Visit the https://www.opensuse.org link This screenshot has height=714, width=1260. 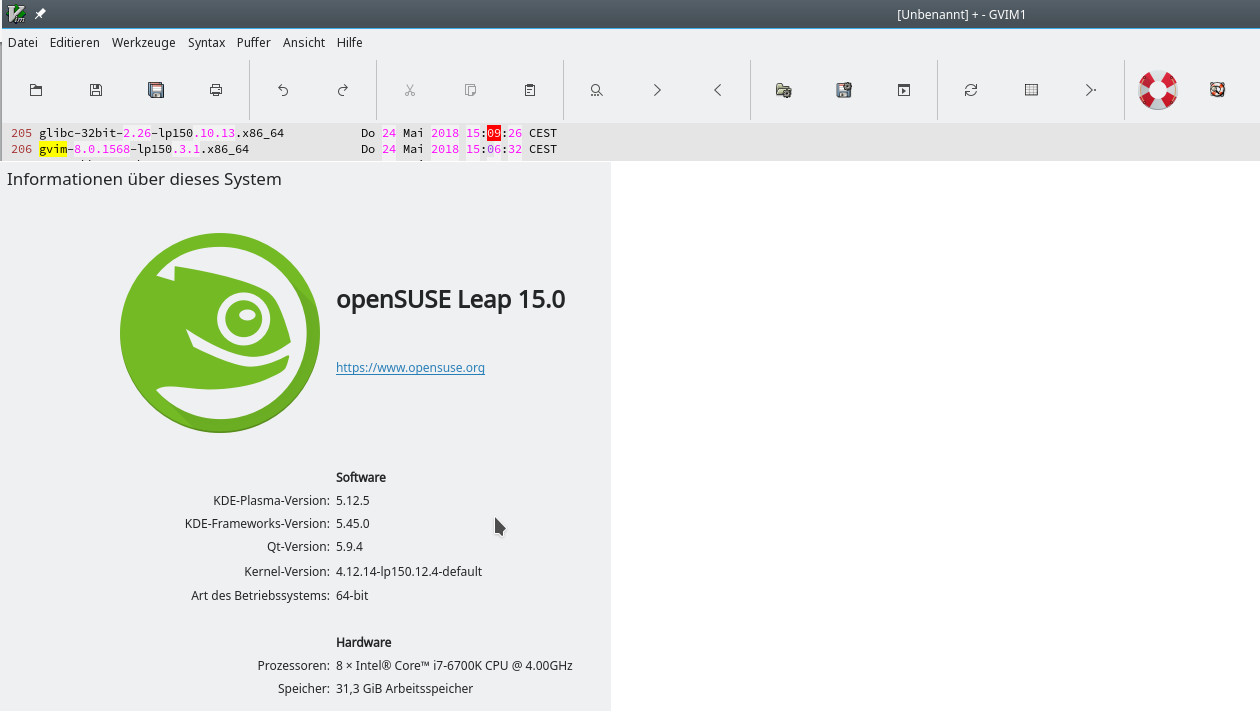pyautogui.click(x=410, y=367)
